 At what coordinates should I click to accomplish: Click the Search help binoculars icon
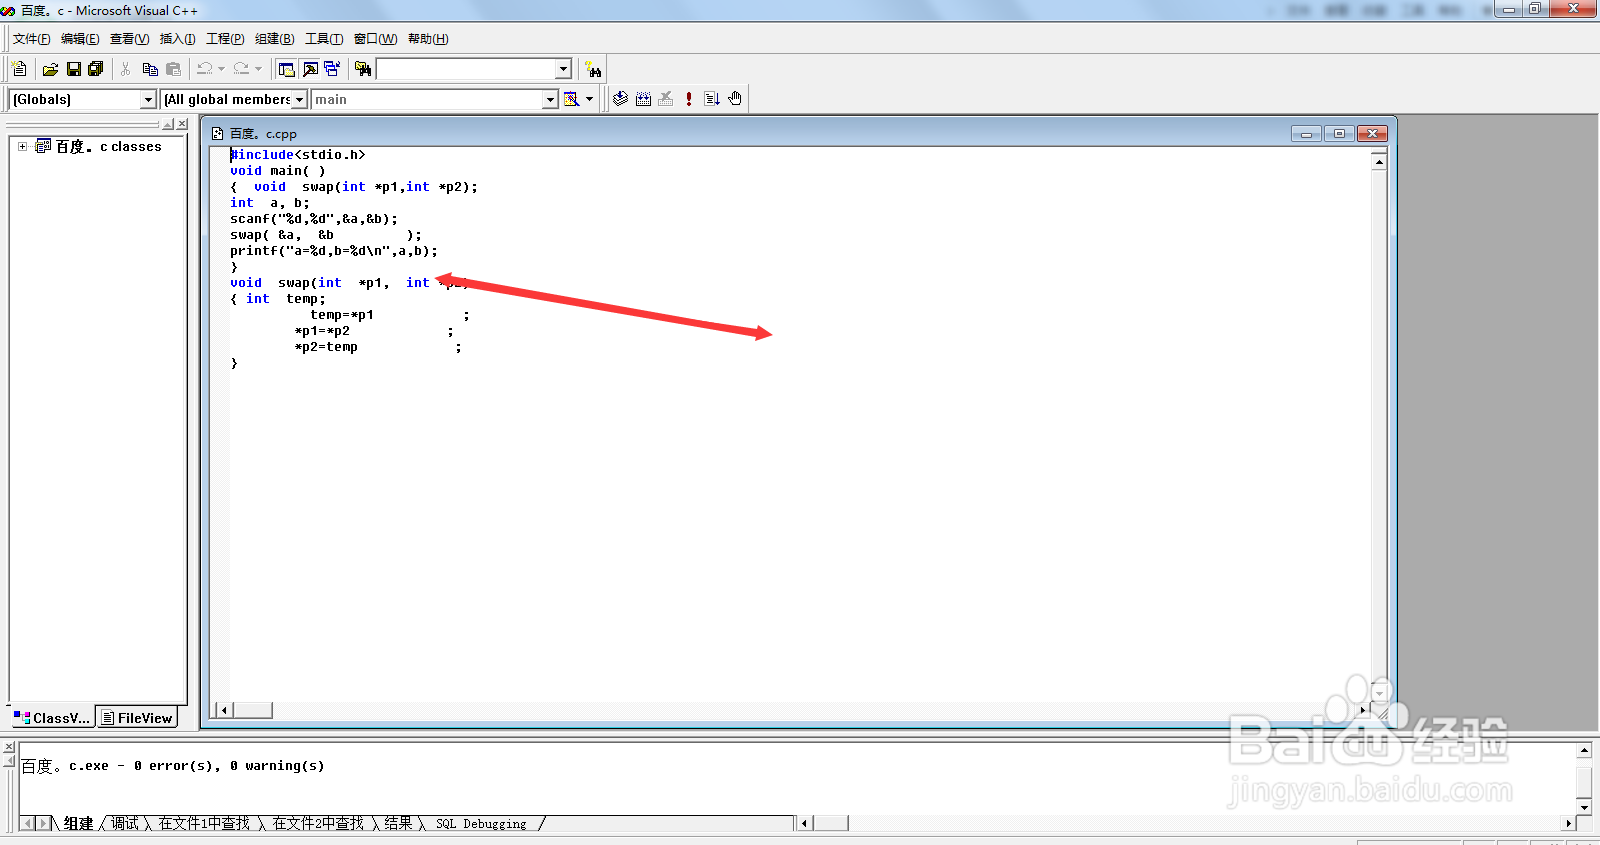(594, 69)
